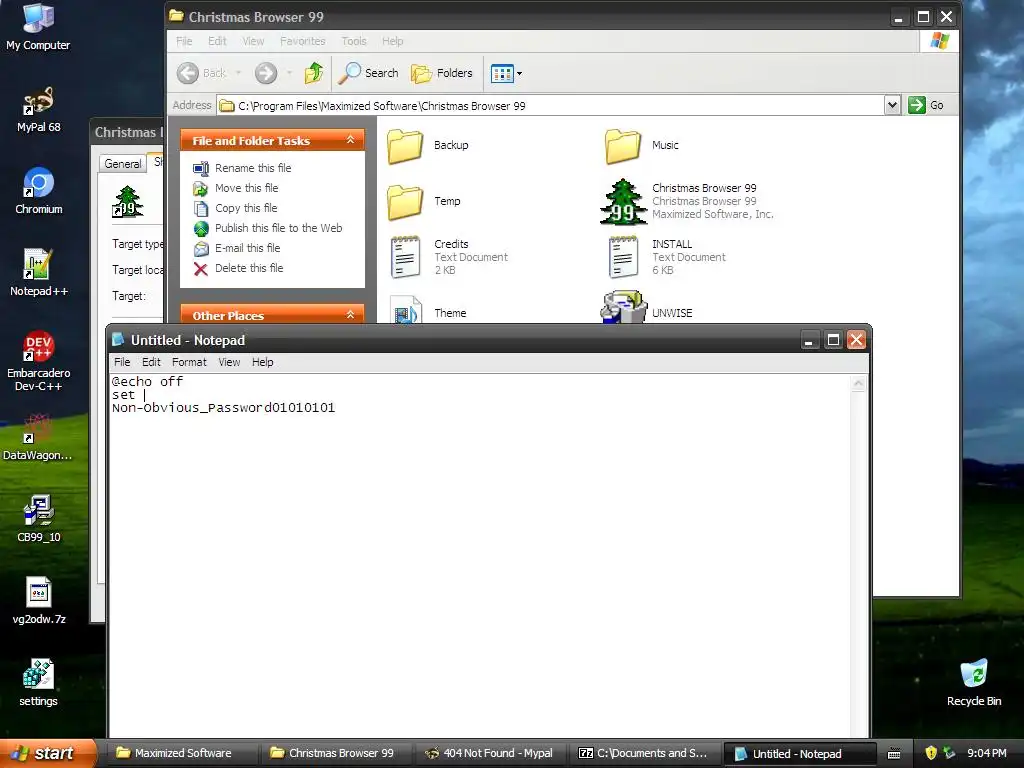1024x768 pixels.
Task: Open Notepad View menu
Action: pos(229,362)
